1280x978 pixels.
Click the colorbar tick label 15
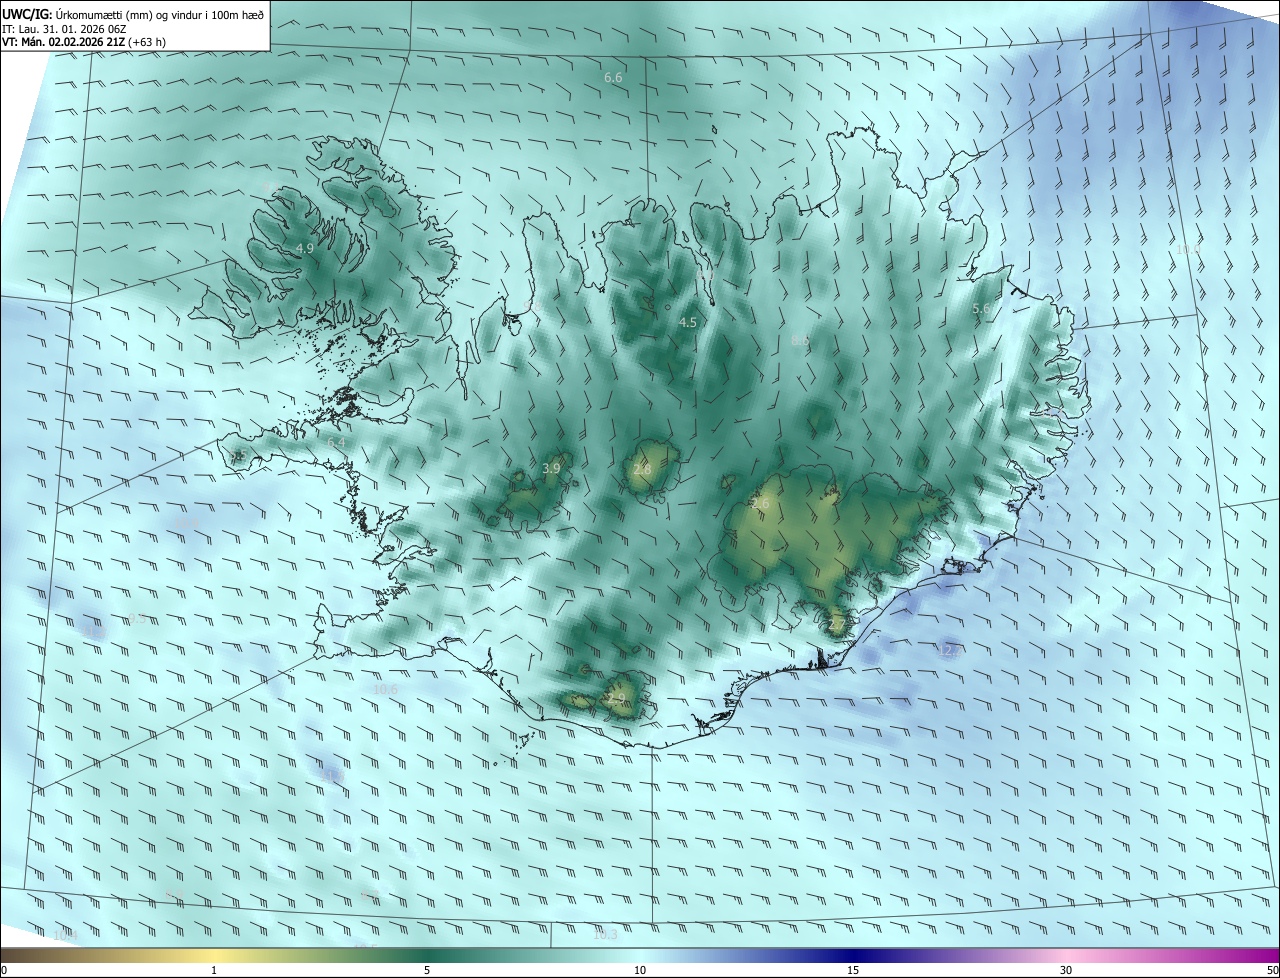point(853,970)
